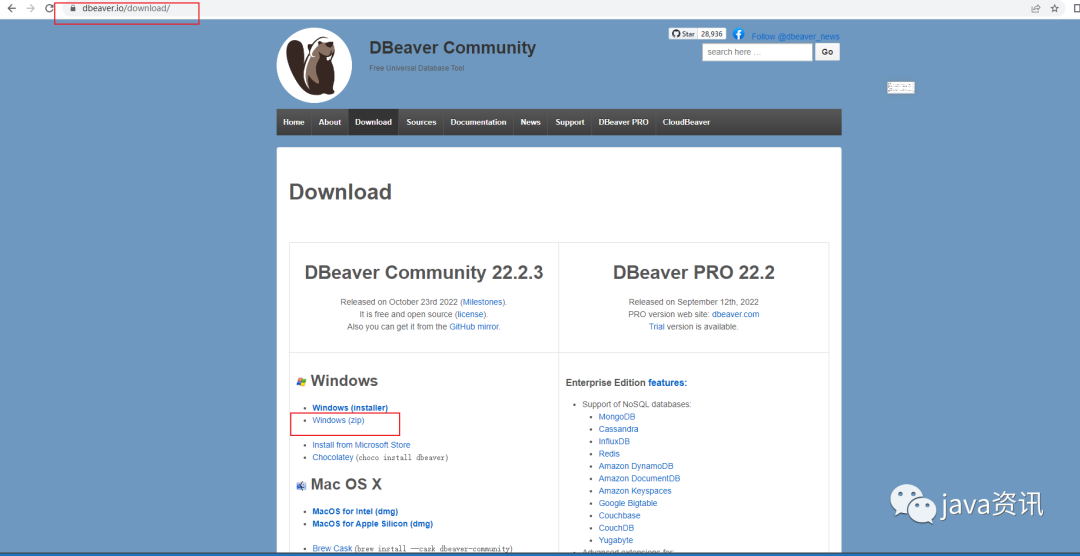This screenshot has width=1080, height=556.
Task: Reload the page with the refresh icon
Action: tap(49, 8)
